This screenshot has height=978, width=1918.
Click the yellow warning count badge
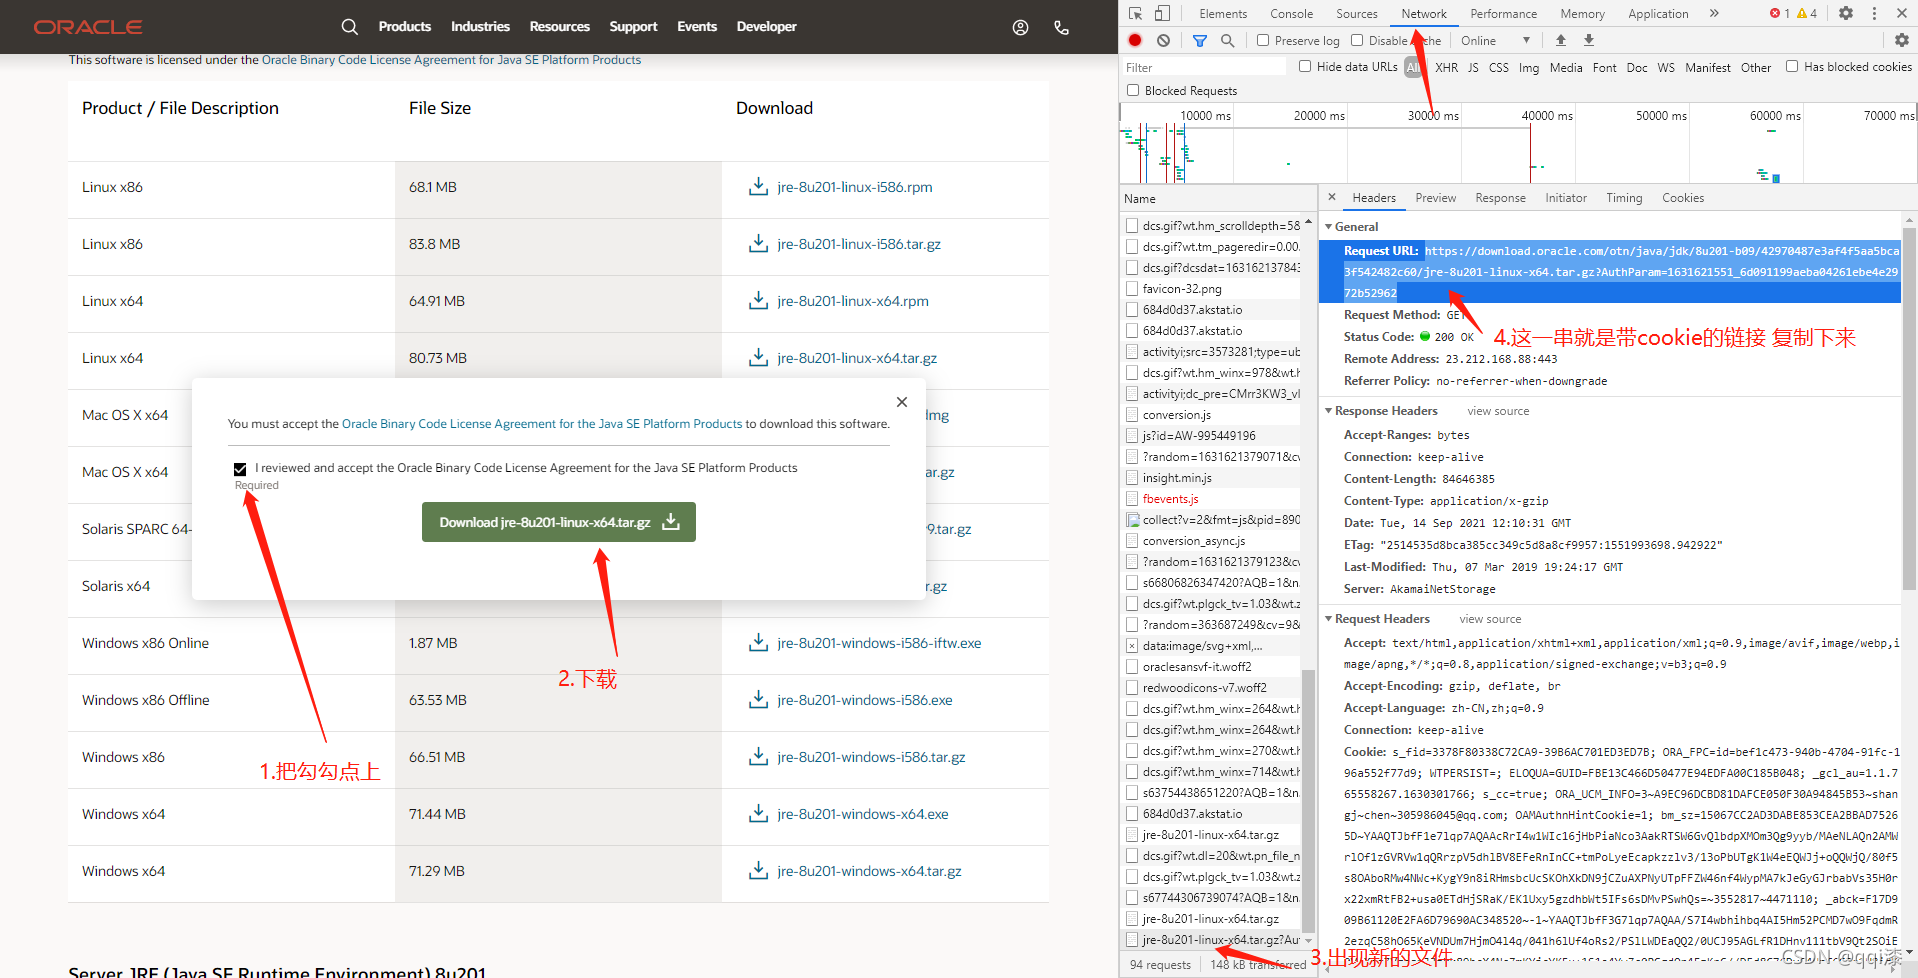coord(1807,13)
